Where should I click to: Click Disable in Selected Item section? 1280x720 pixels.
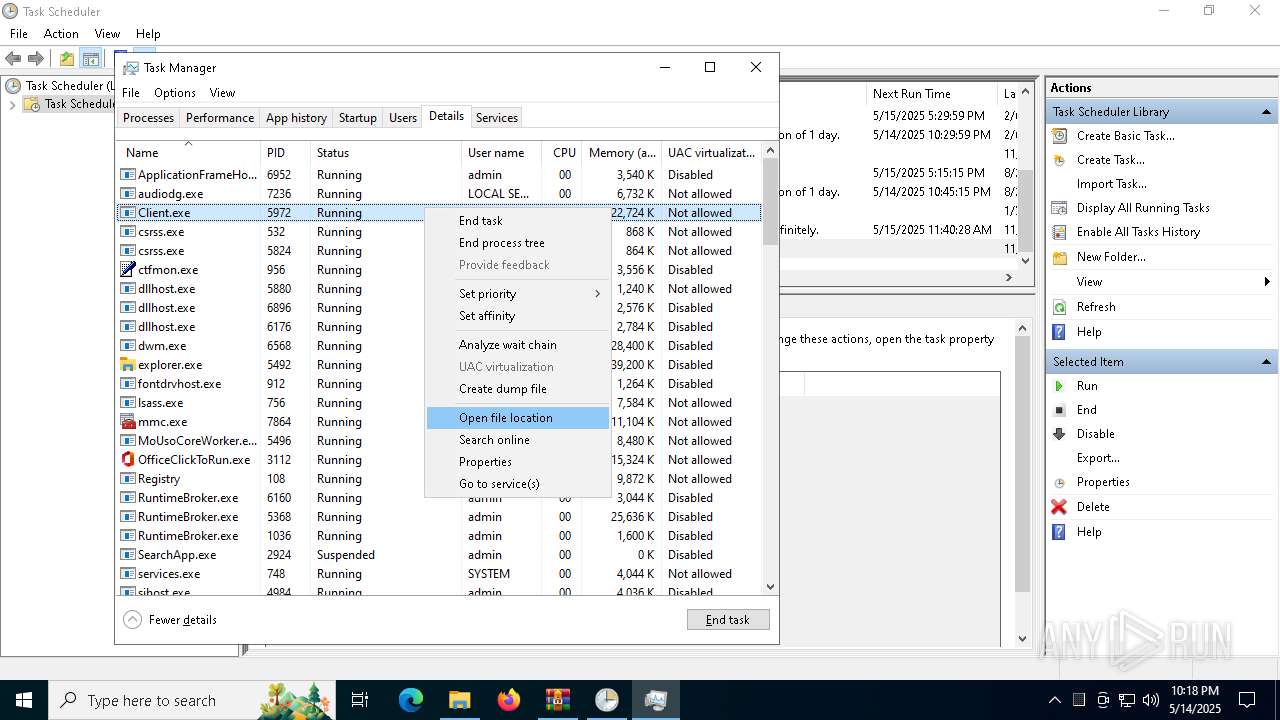tap(1095, 434)
